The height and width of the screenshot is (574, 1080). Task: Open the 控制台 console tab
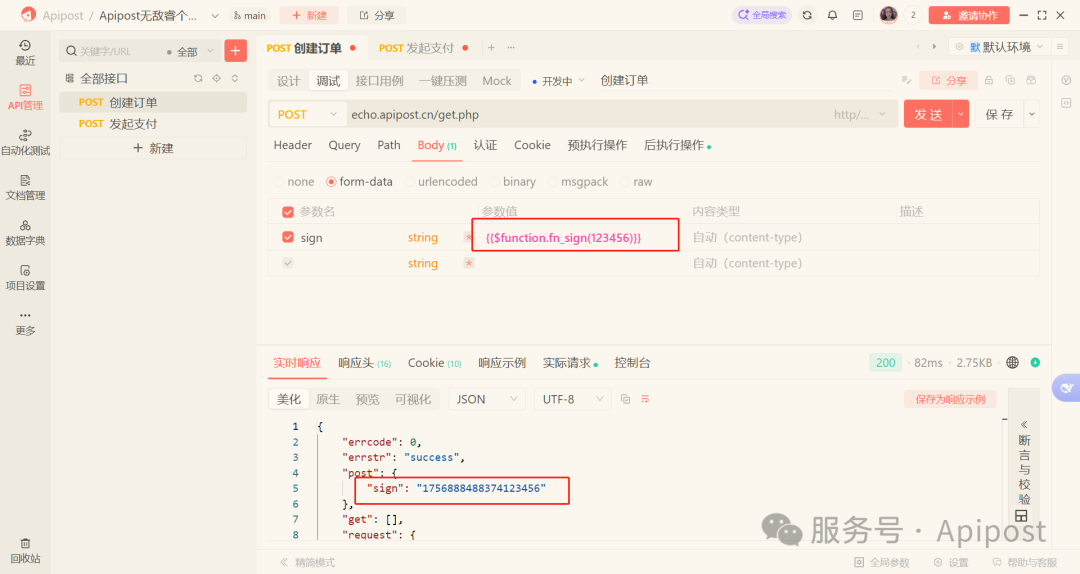point(632,362)
